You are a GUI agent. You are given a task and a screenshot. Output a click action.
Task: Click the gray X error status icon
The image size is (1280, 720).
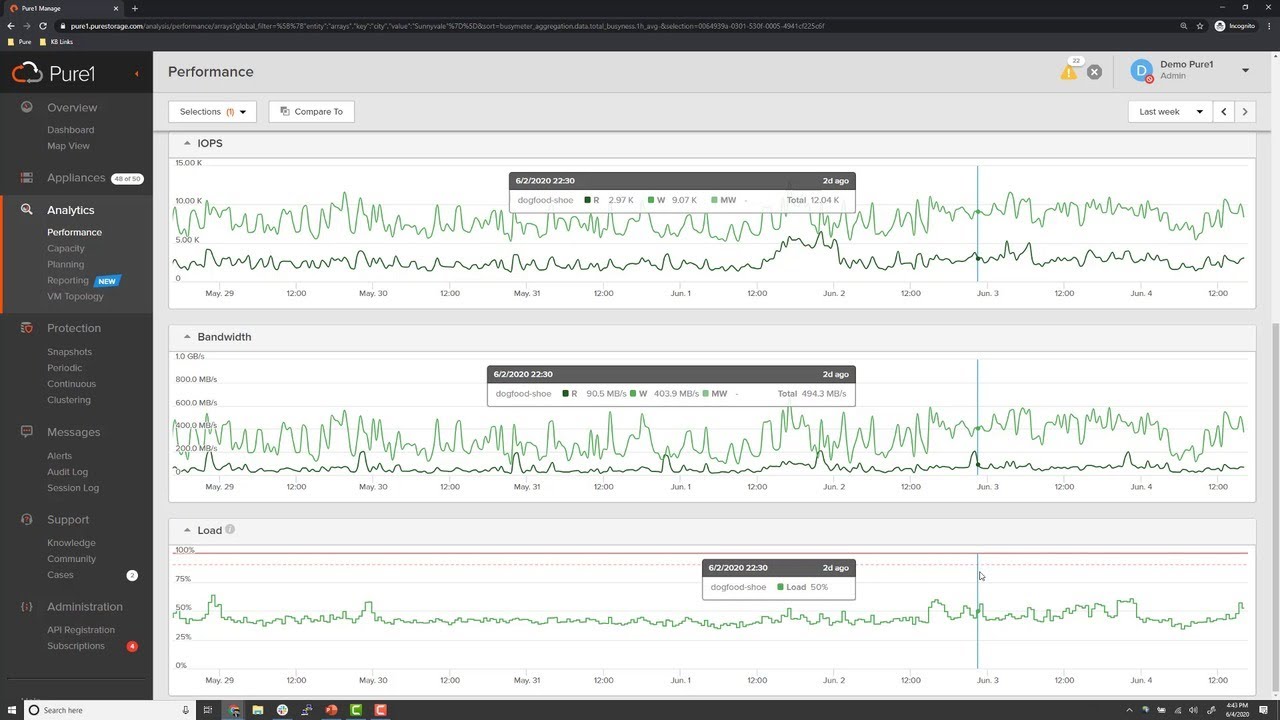click(1094, 72)
